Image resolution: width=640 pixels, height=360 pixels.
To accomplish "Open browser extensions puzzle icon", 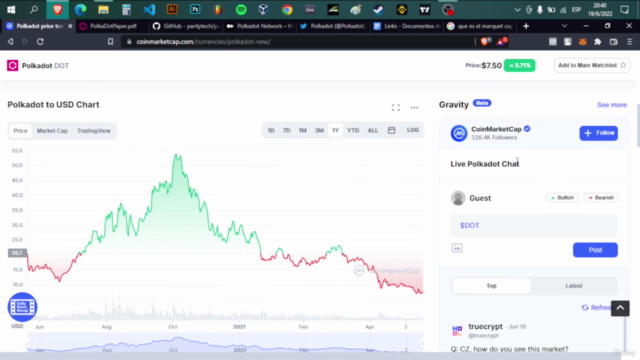I will pyautogui.click(x=598, y=42).
